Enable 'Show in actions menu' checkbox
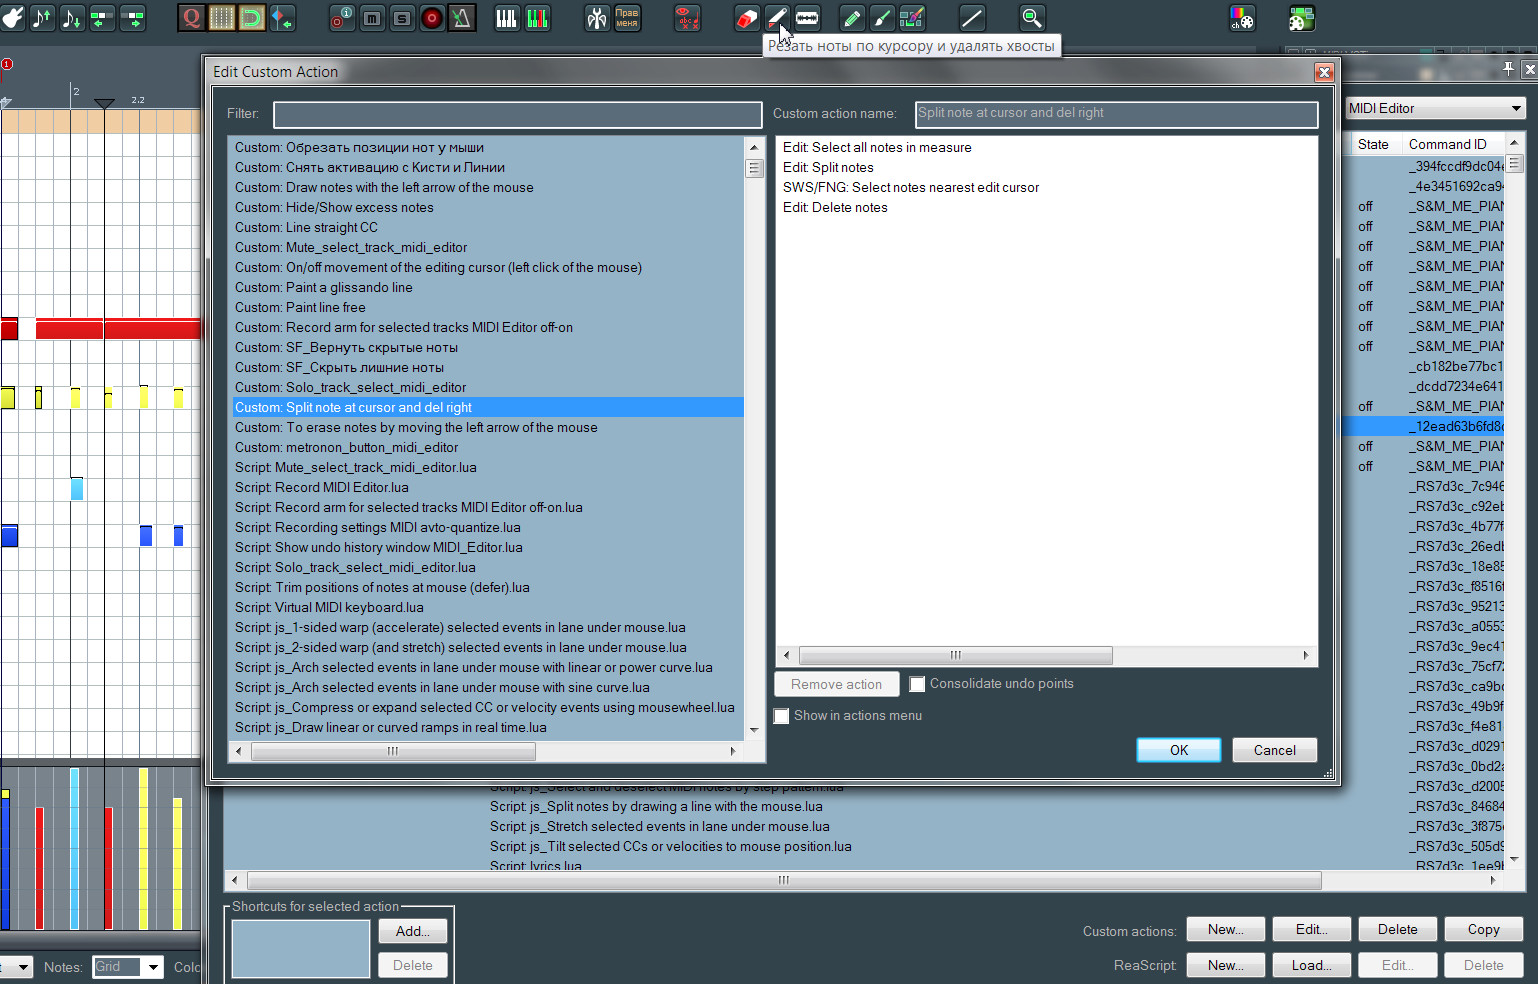Image resolution: width=1538 pixels, height=984 pixels. click(782, 716)
